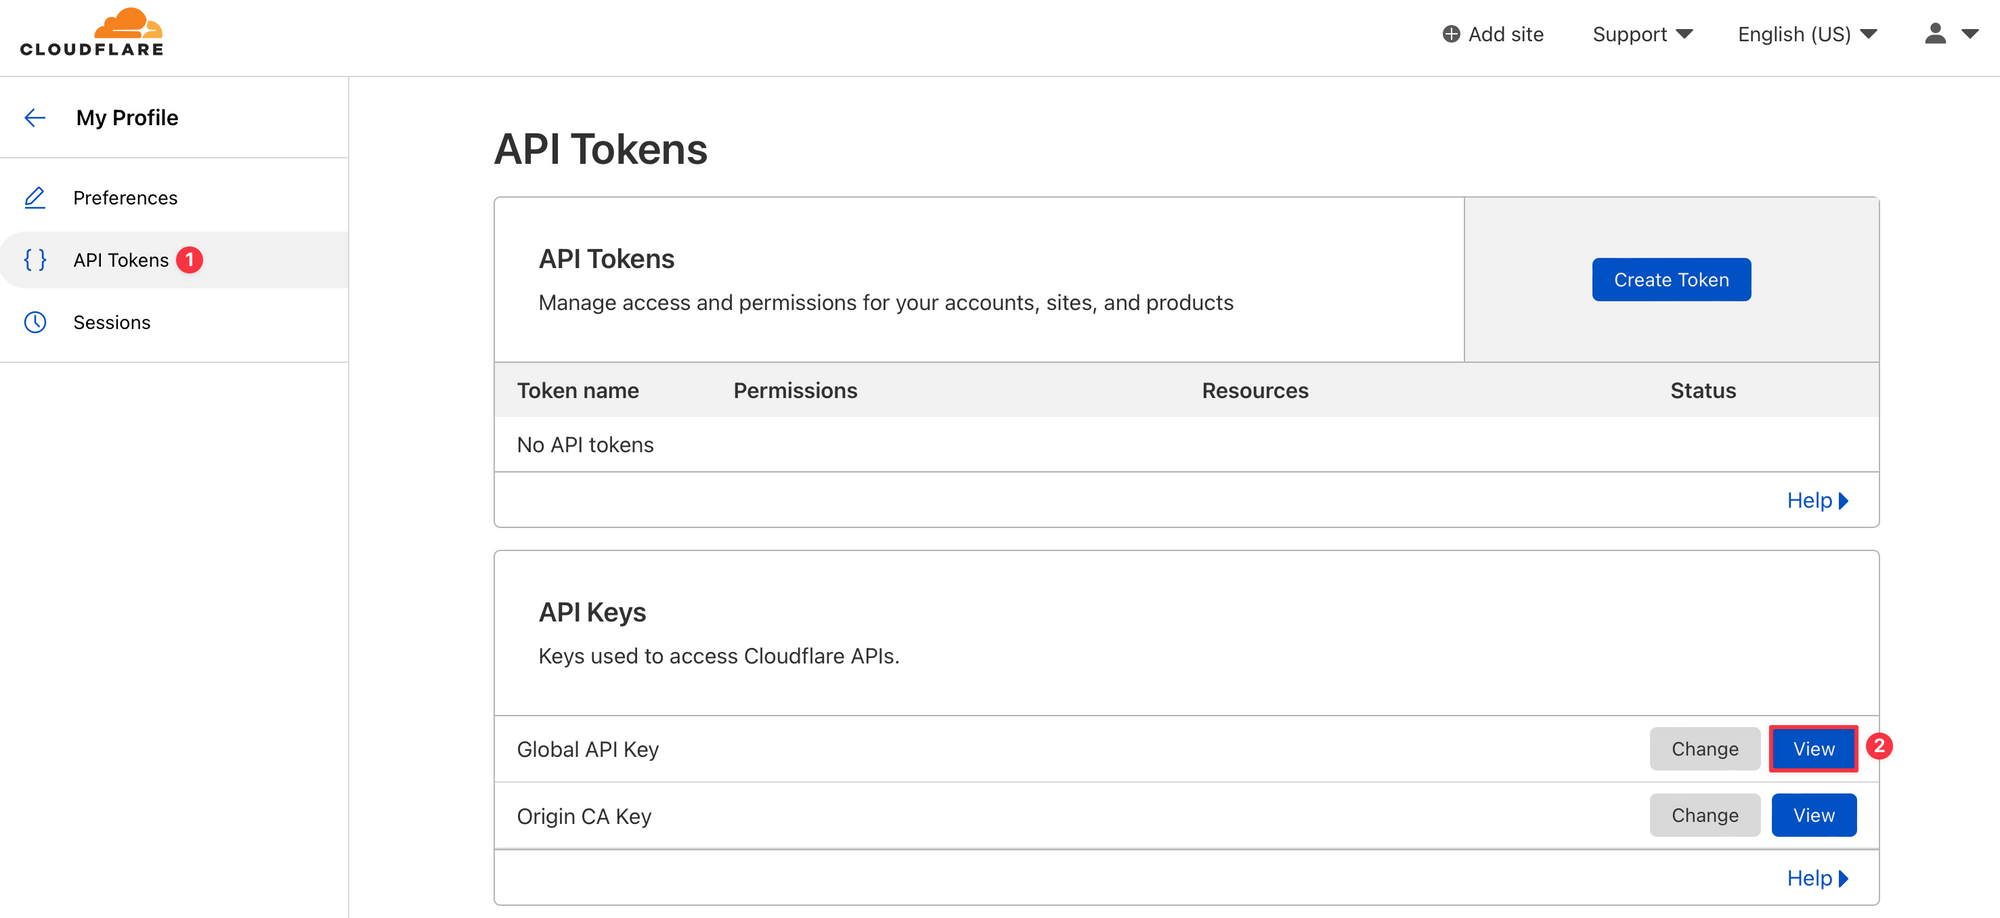Click the Token name column header
Screen dimensions: 2000x918
point(578,391)
